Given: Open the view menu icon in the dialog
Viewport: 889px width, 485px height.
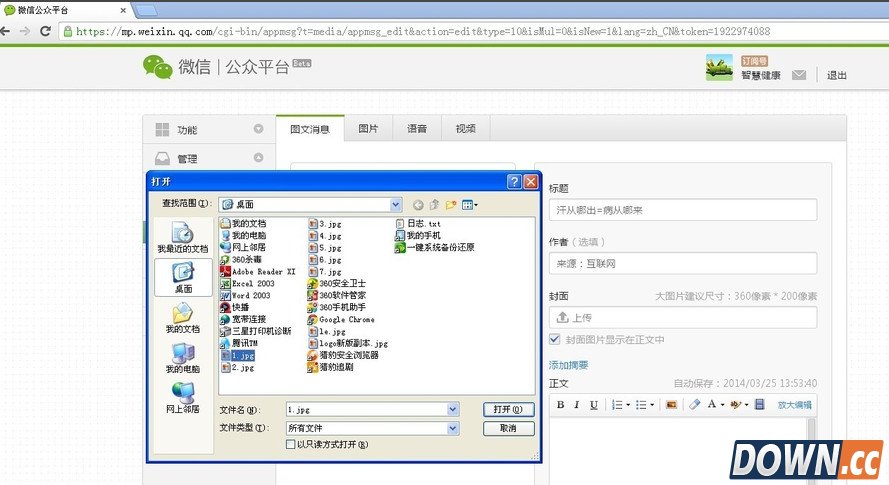Looking at the screenshot, I should point(467,205).
